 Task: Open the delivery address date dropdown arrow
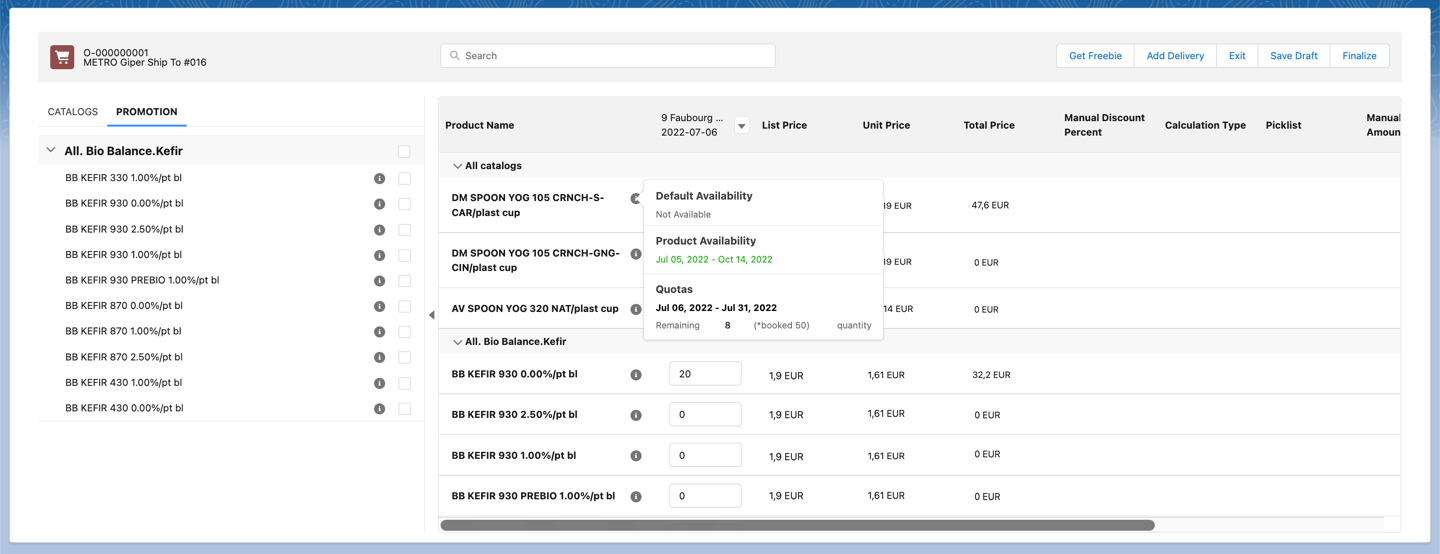tap(741, 126)
